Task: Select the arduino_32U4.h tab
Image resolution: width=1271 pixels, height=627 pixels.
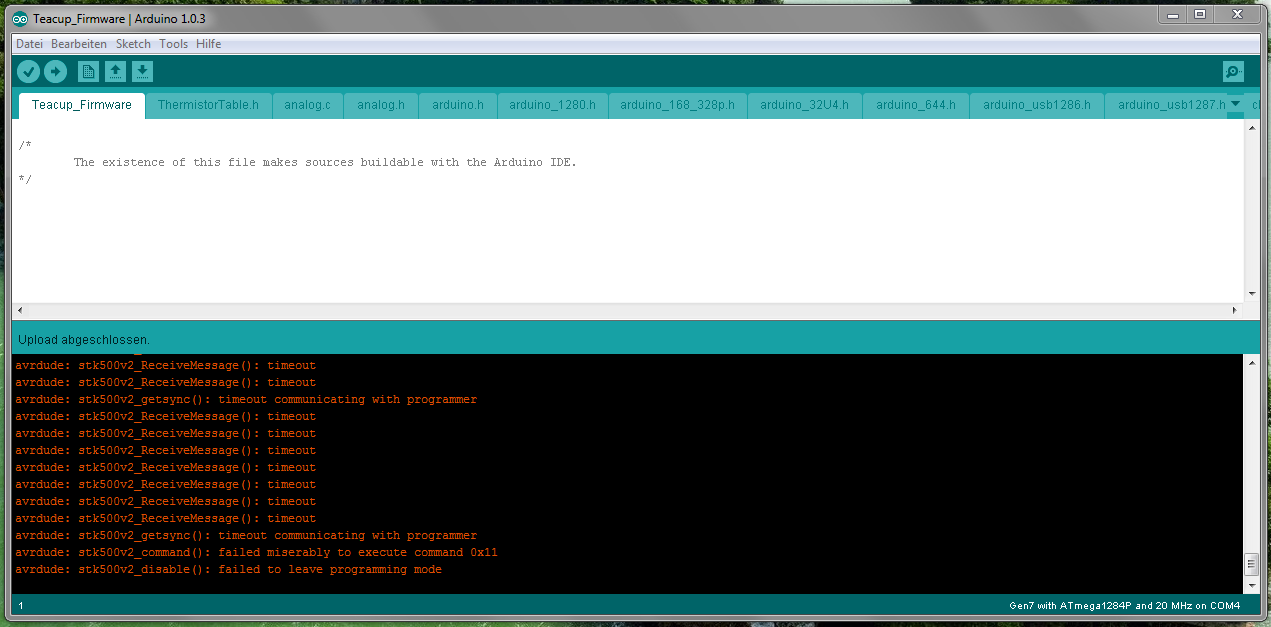Action: coord(804,105)
